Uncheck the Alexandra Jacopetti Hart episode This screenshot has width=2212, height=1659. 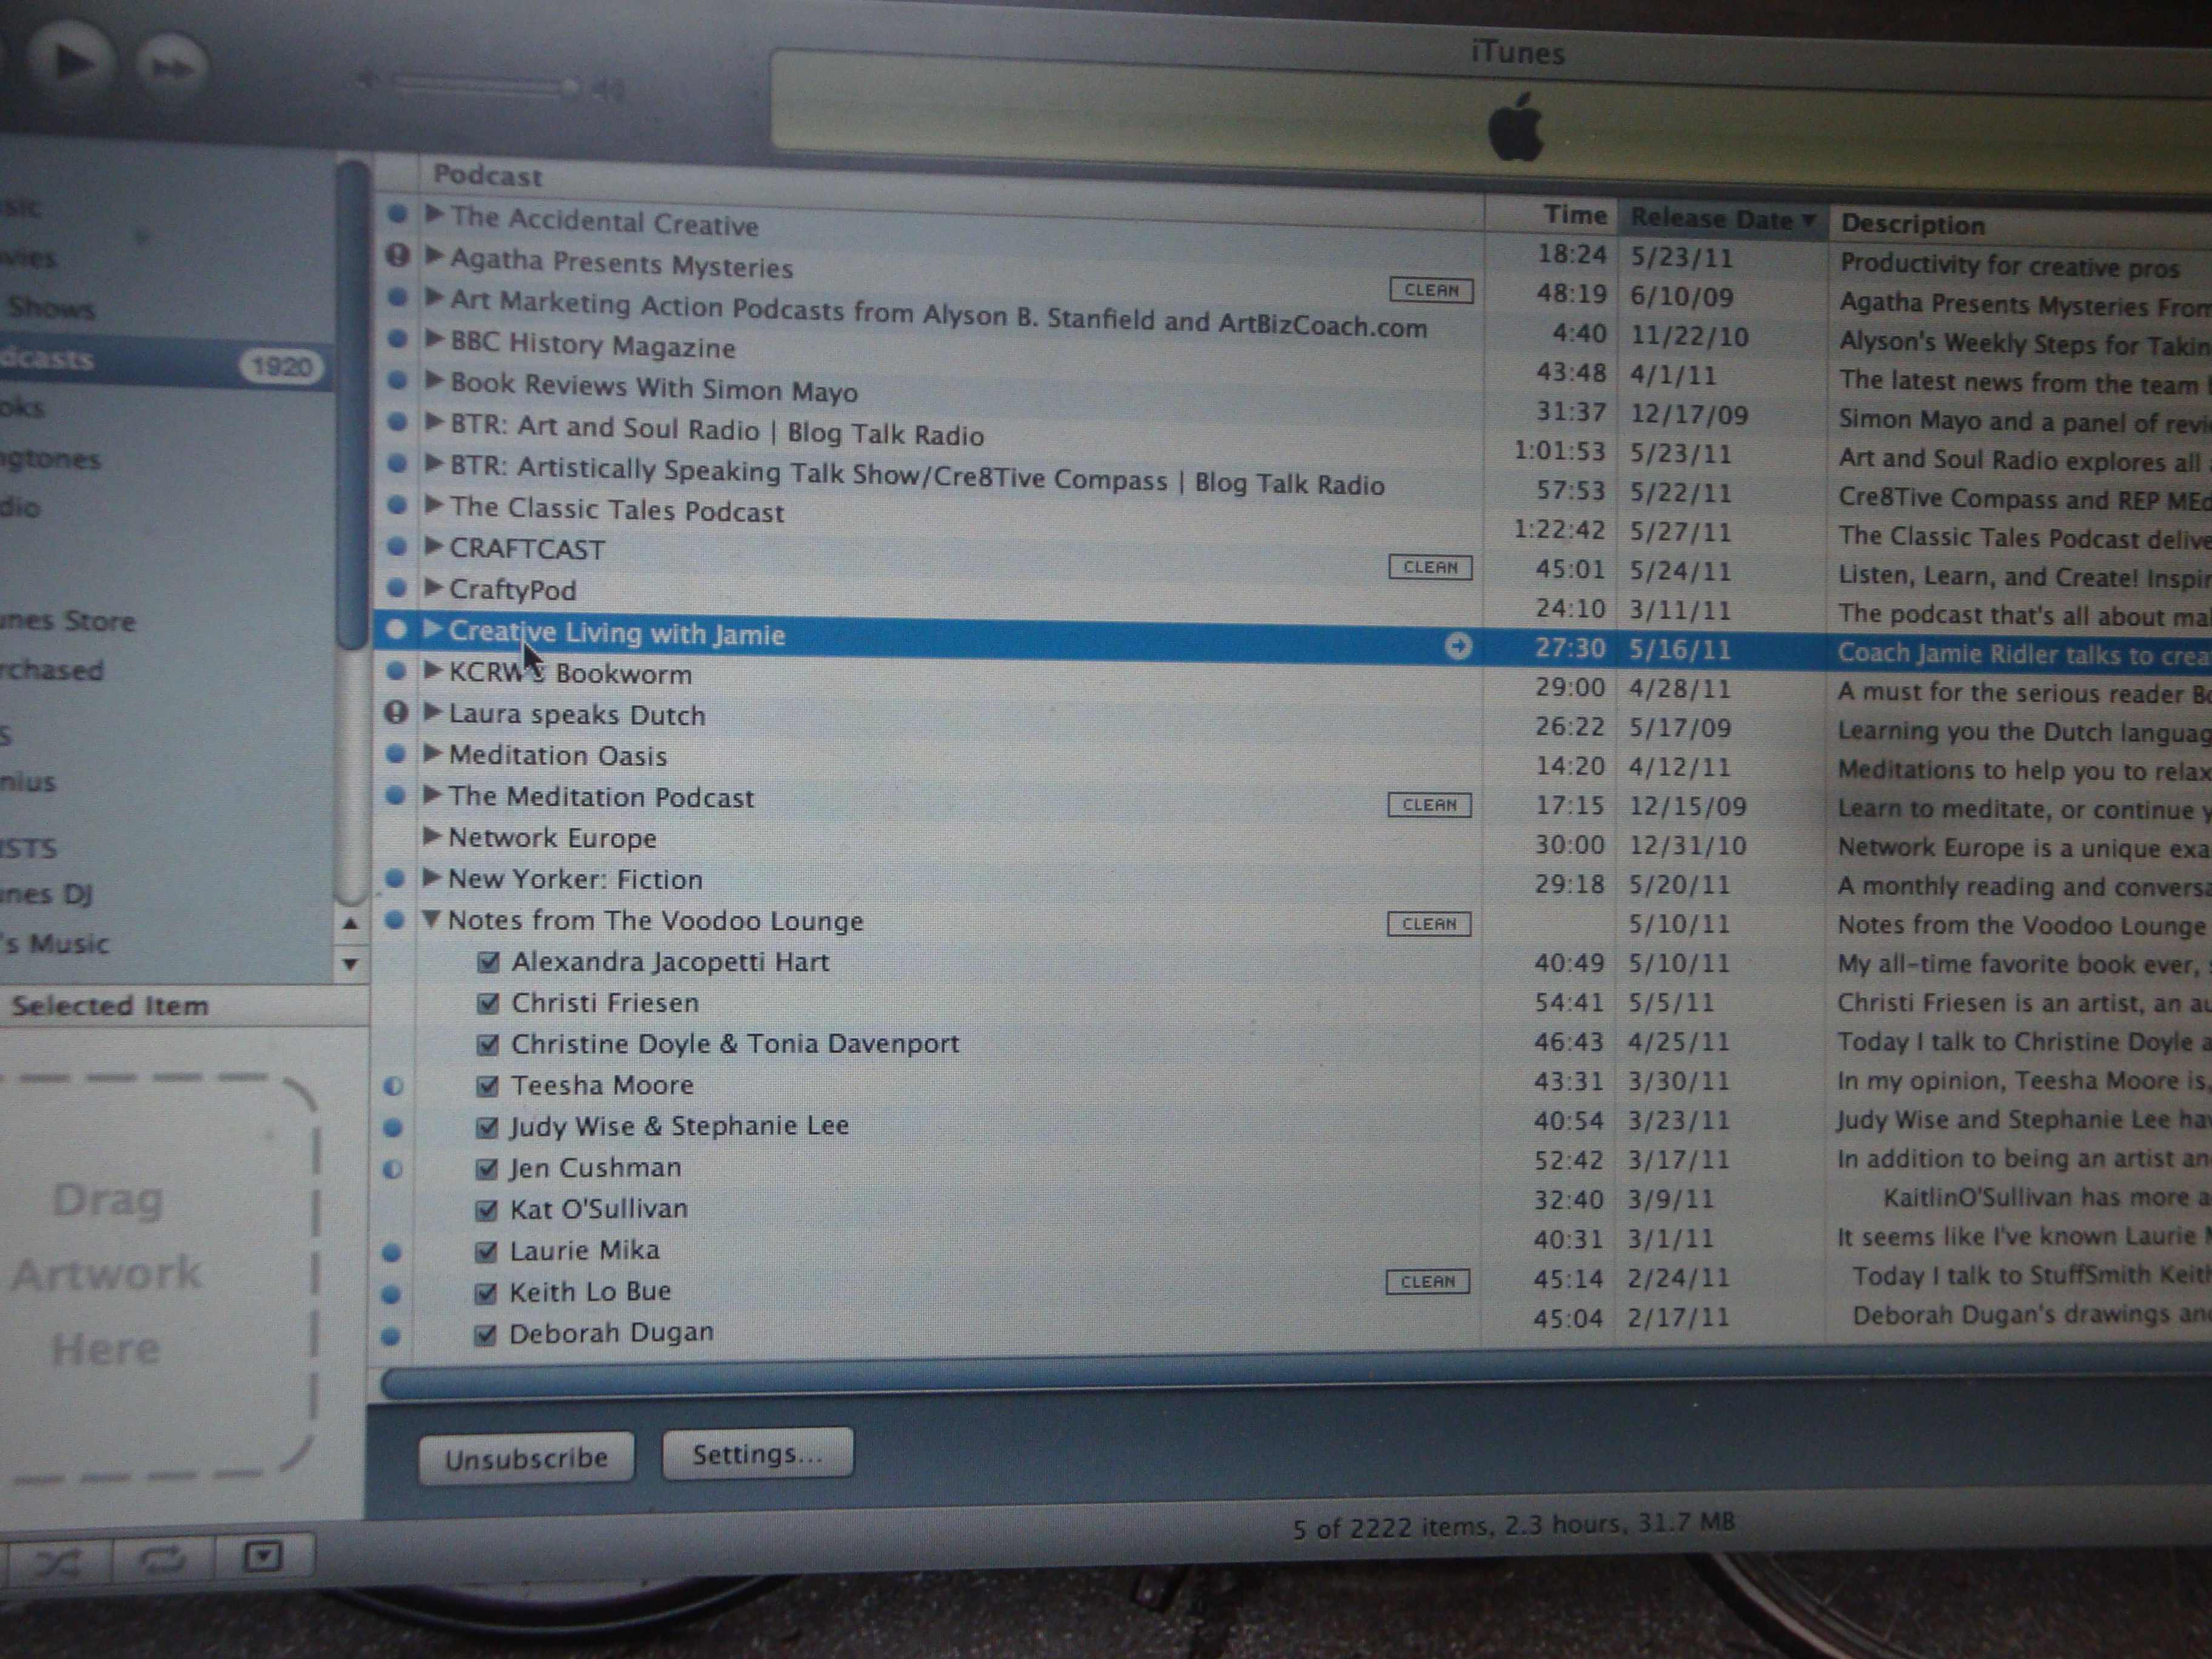pos(489,962)
